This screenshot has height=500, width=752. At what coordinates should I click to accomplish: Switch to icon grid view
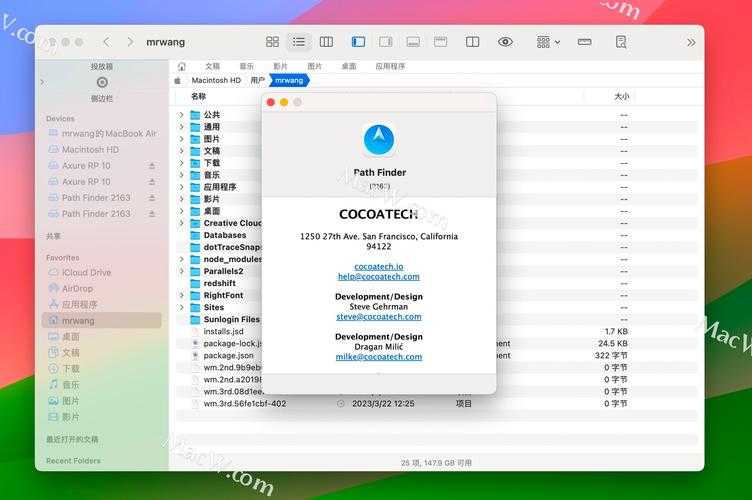[x=272, y=42]
